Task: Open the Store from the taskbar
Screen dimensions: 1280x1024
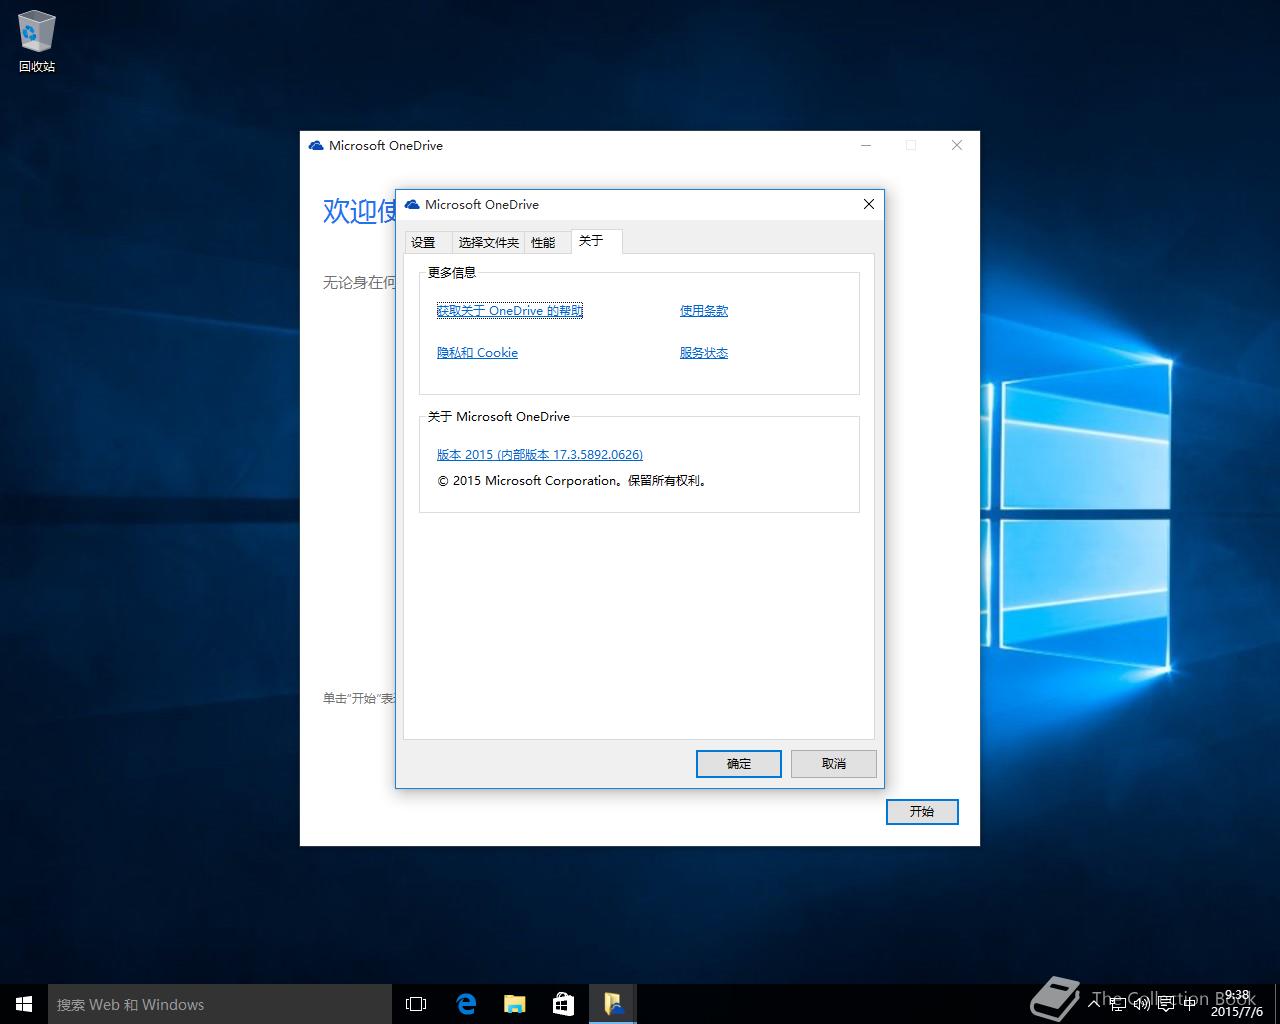Action: click(563, 1004)
